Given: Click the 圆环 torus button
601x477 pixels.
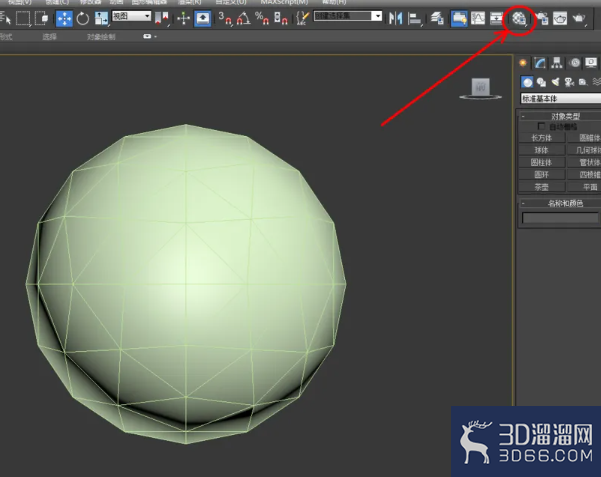Looking at the screenshot, I should (542, 174).
